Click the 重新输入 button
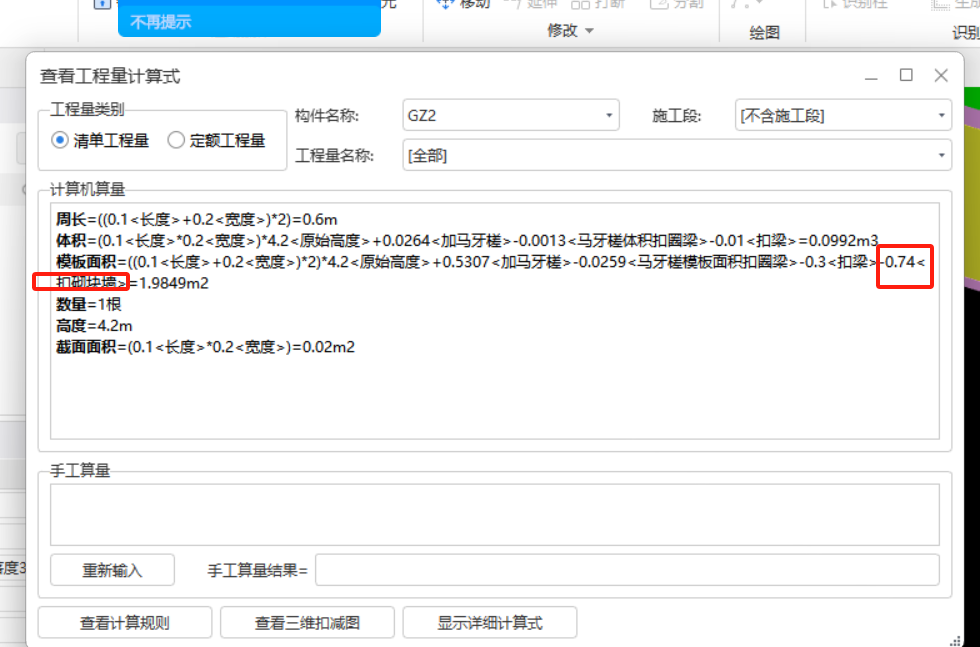This screenshot has width=980, height=647. [112, 569]
